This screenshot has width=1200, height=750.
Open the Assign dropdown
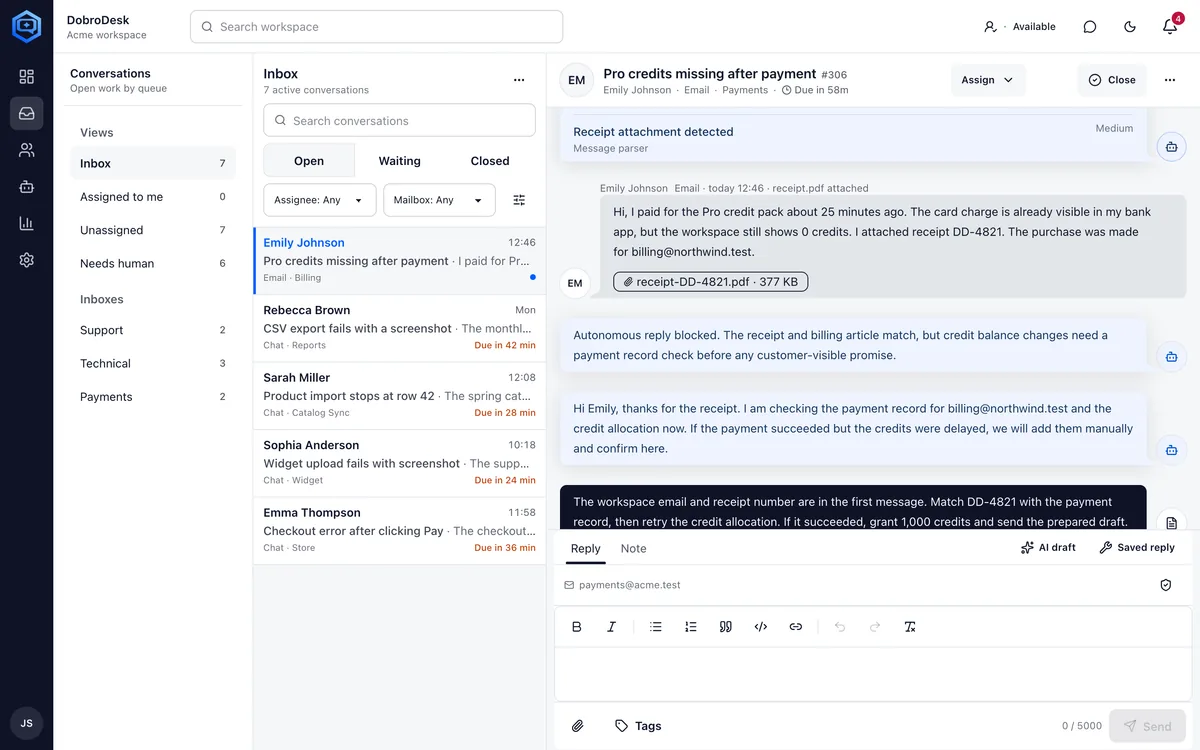(x=988, y=80)
